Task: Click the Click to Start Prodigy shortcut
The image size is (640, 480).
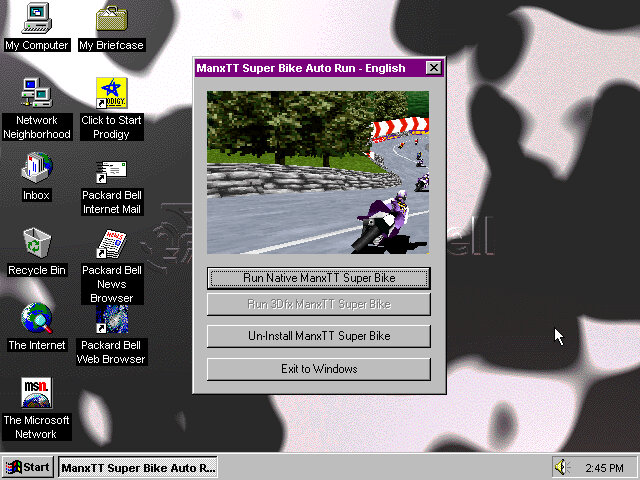Action: click(x=111, y=94)
